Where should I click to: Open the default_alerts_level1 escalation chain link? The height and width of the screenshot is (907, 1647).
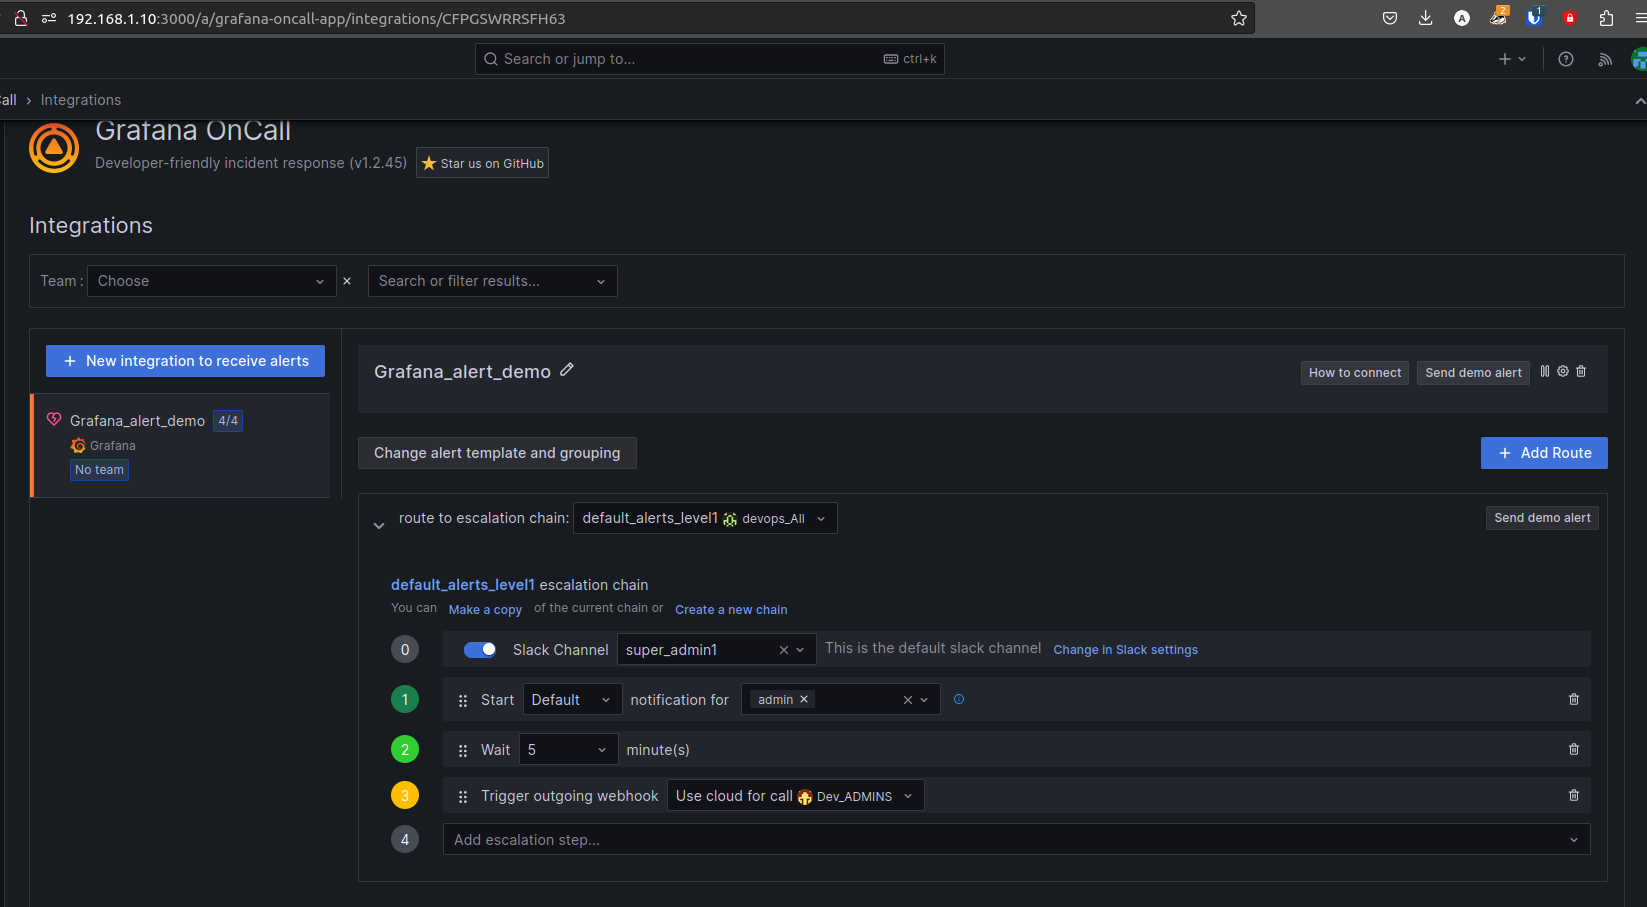[x=463, y=585]
